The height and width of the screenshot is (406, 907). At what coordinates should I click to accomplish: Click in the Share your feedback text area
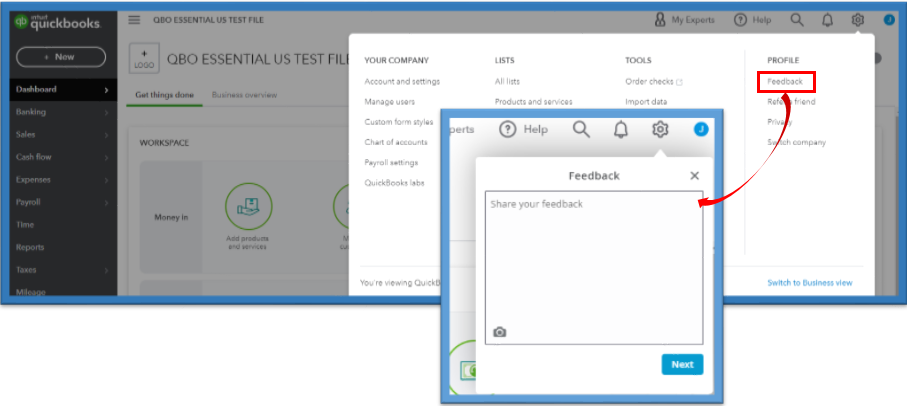594,268
